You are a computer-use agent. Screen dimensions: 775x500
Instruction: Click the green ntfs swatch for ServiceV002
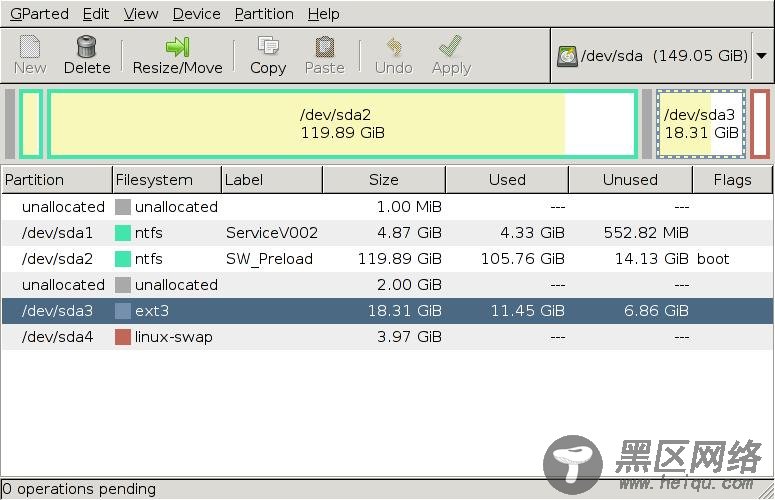click(x=123, y=233)
